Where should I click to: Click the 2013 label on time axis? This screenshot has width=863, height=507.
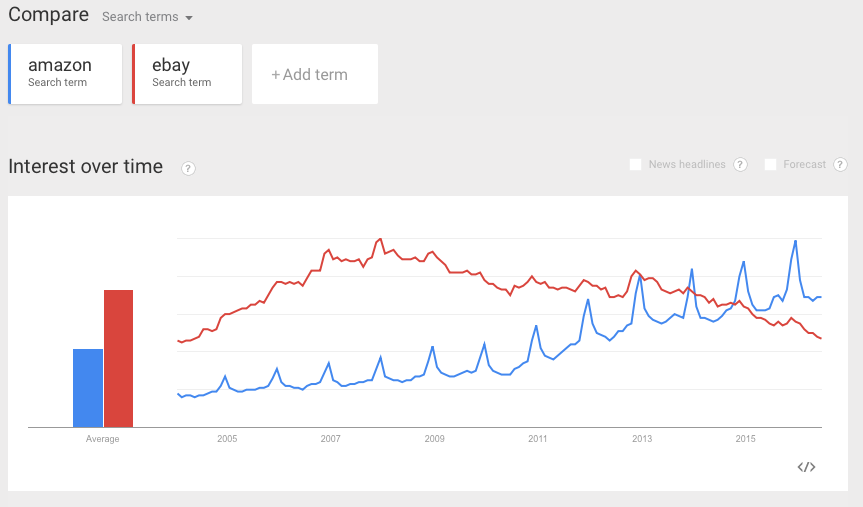click(x=642, y=439)
